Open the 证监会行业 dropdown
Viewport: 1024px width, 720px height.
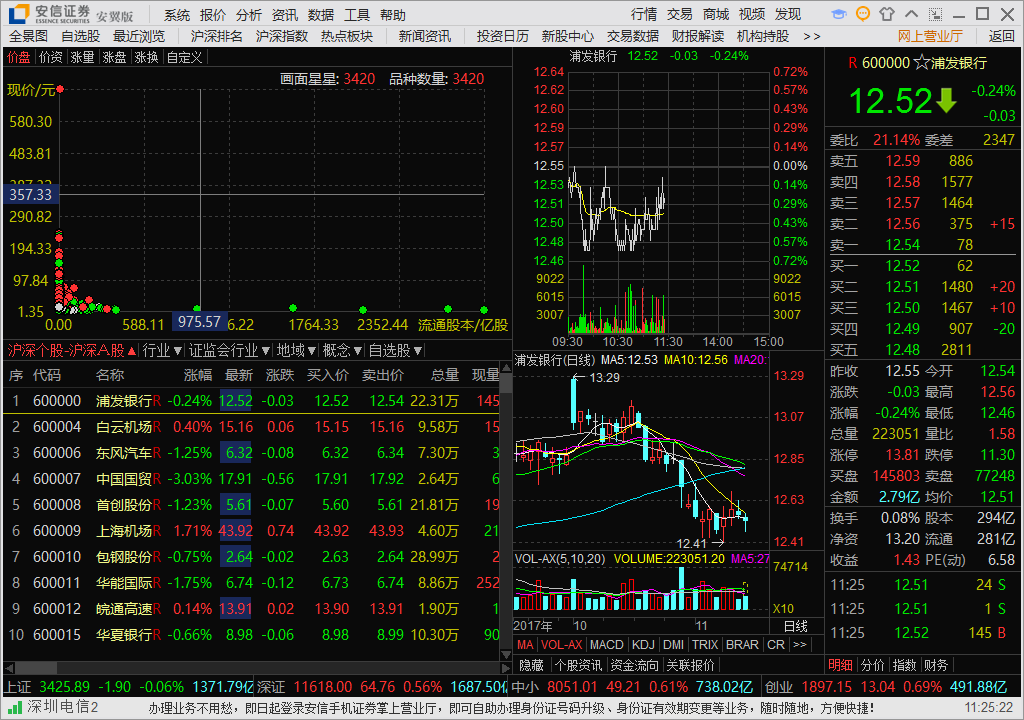[x=229, y=351]
